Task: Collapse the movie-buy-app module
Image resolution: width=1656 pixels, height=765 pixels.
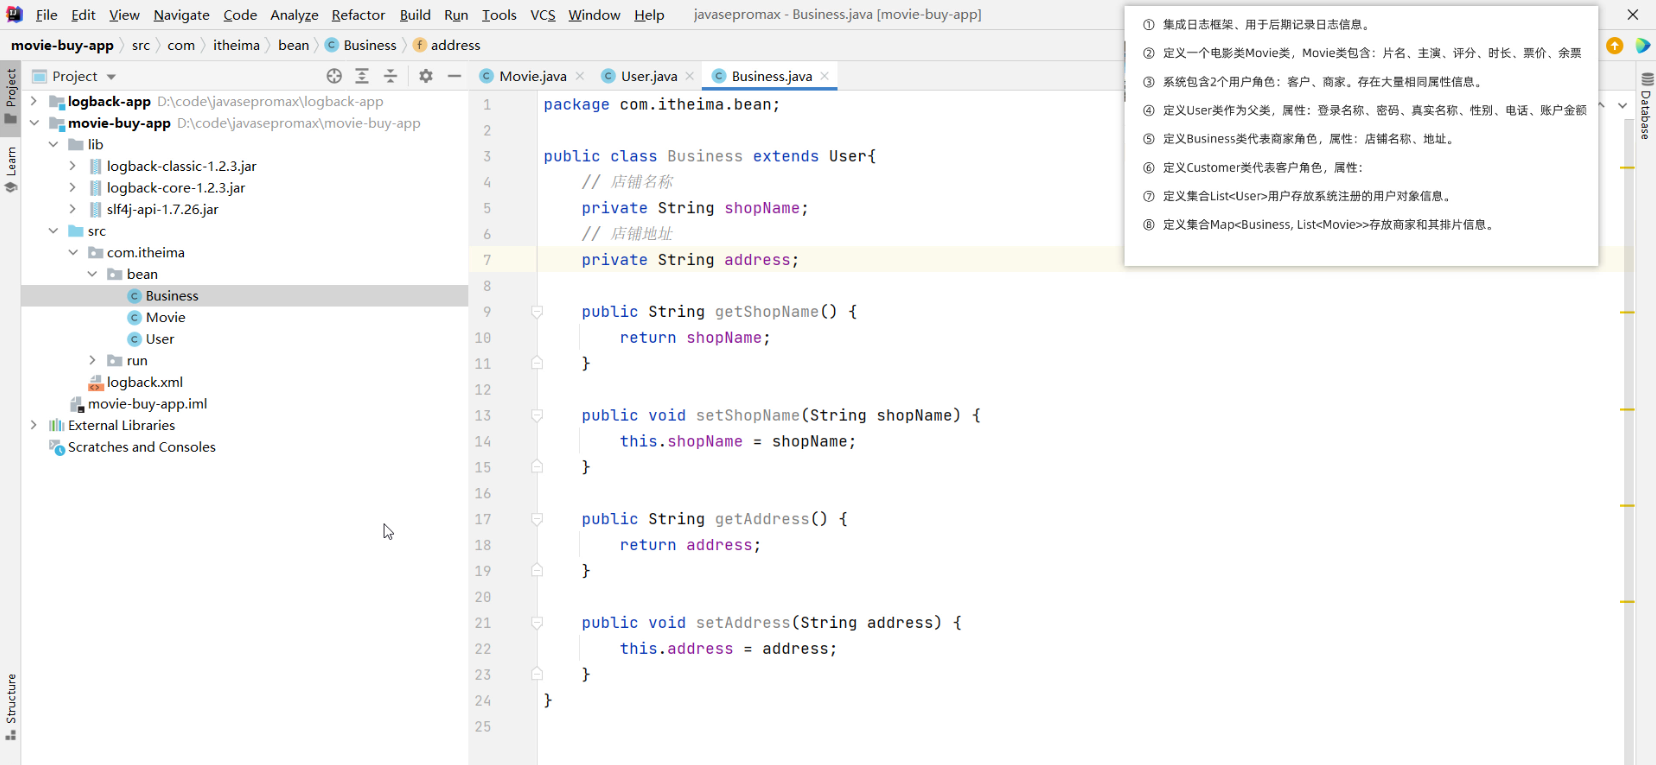Action: tap(34, 123)
